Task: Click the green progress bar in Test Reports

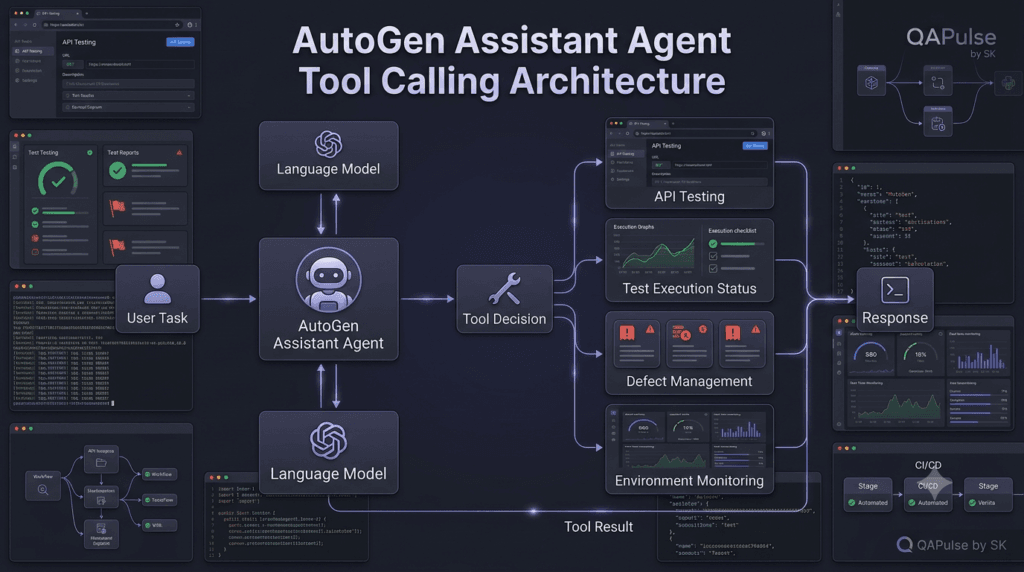Action: tap(149, 165)
